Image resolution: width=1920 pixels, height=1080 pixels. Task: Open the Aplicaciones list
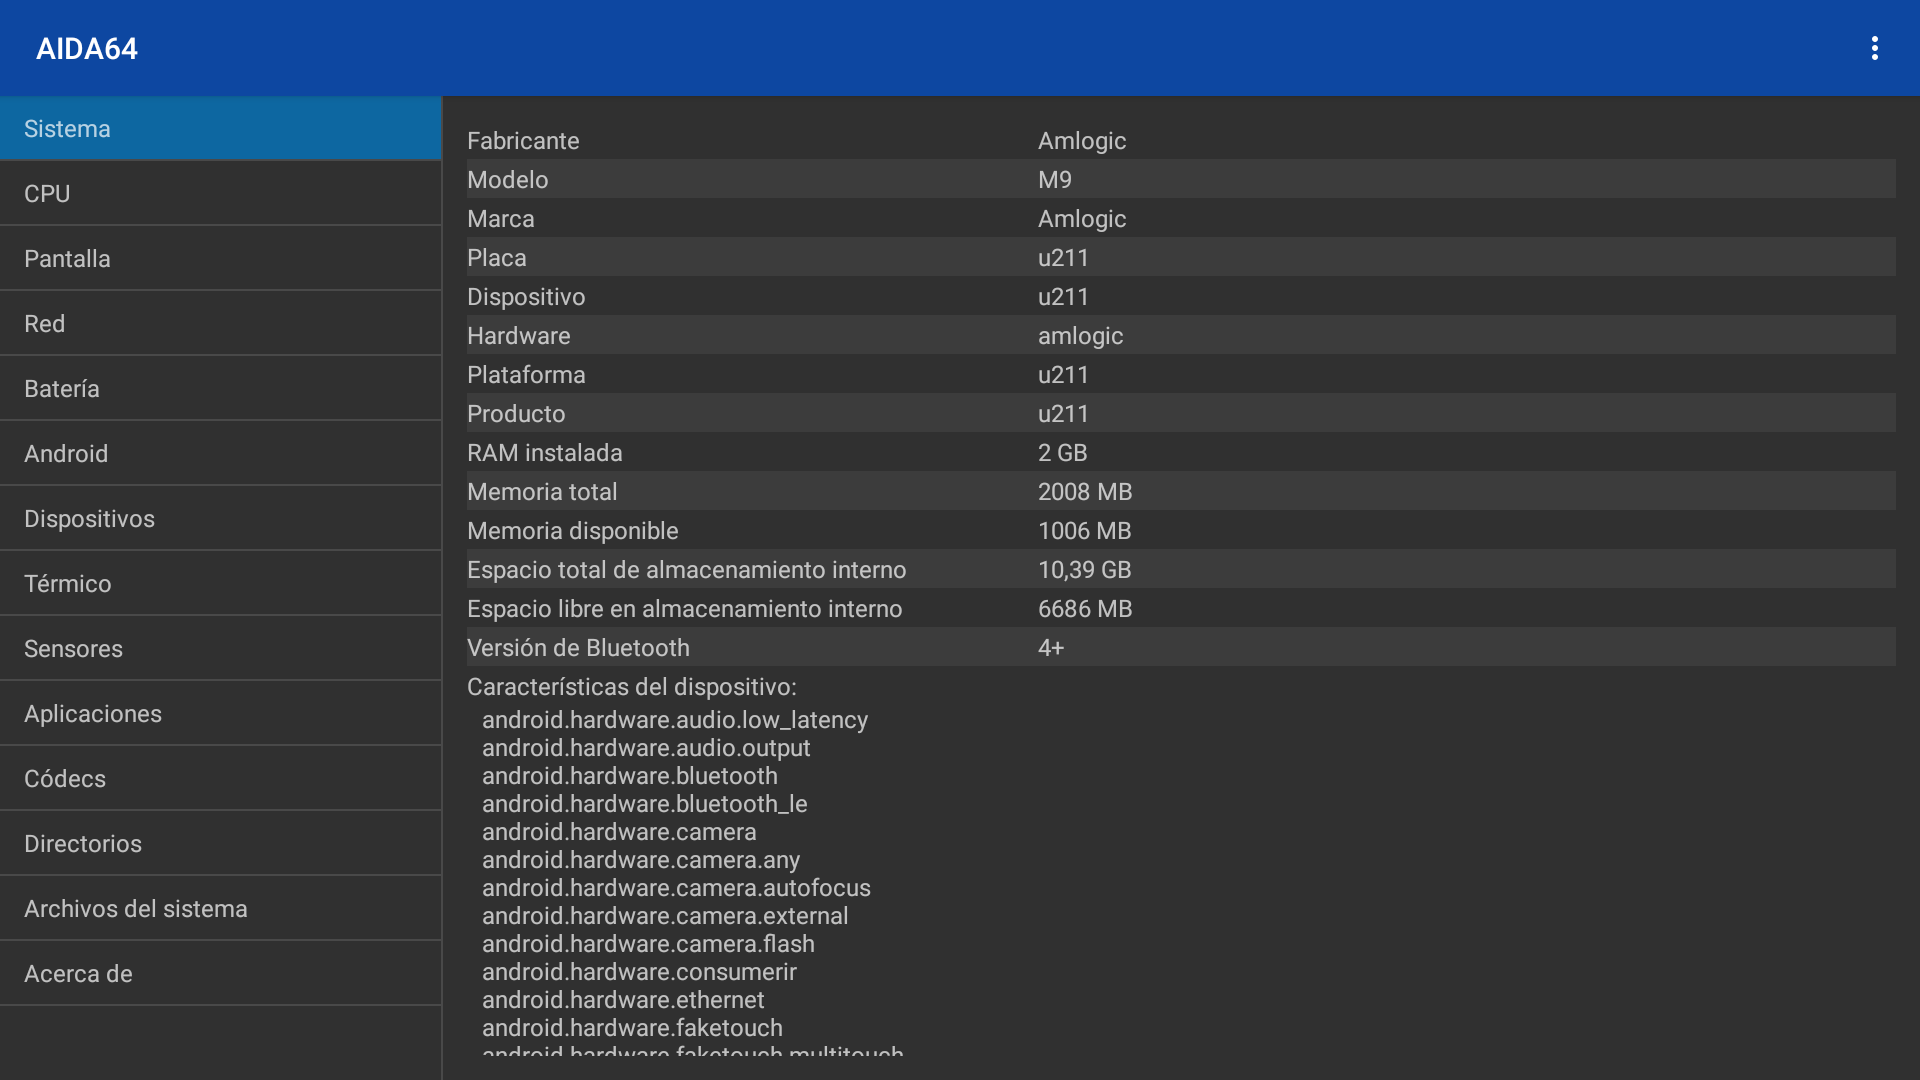pos(220,714)
